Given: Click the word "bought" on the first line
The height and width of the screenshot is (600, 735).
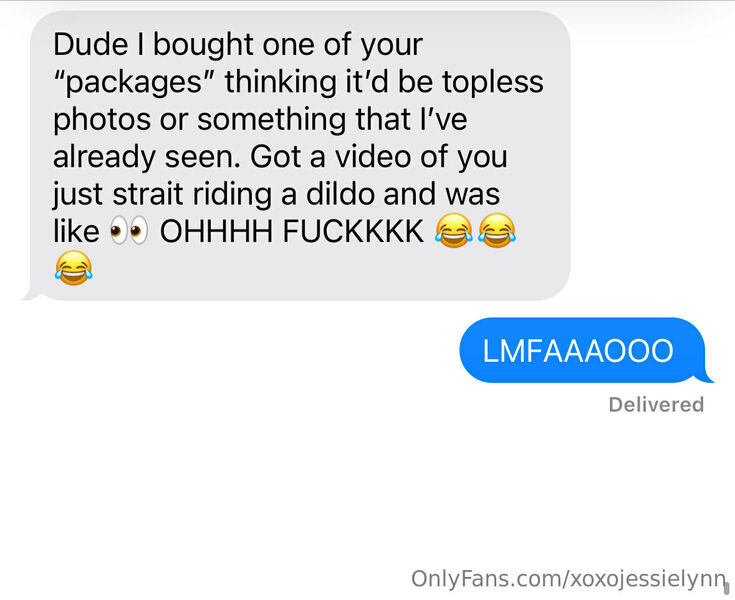Looking at the screenshot, I should (x=203, y=45).
